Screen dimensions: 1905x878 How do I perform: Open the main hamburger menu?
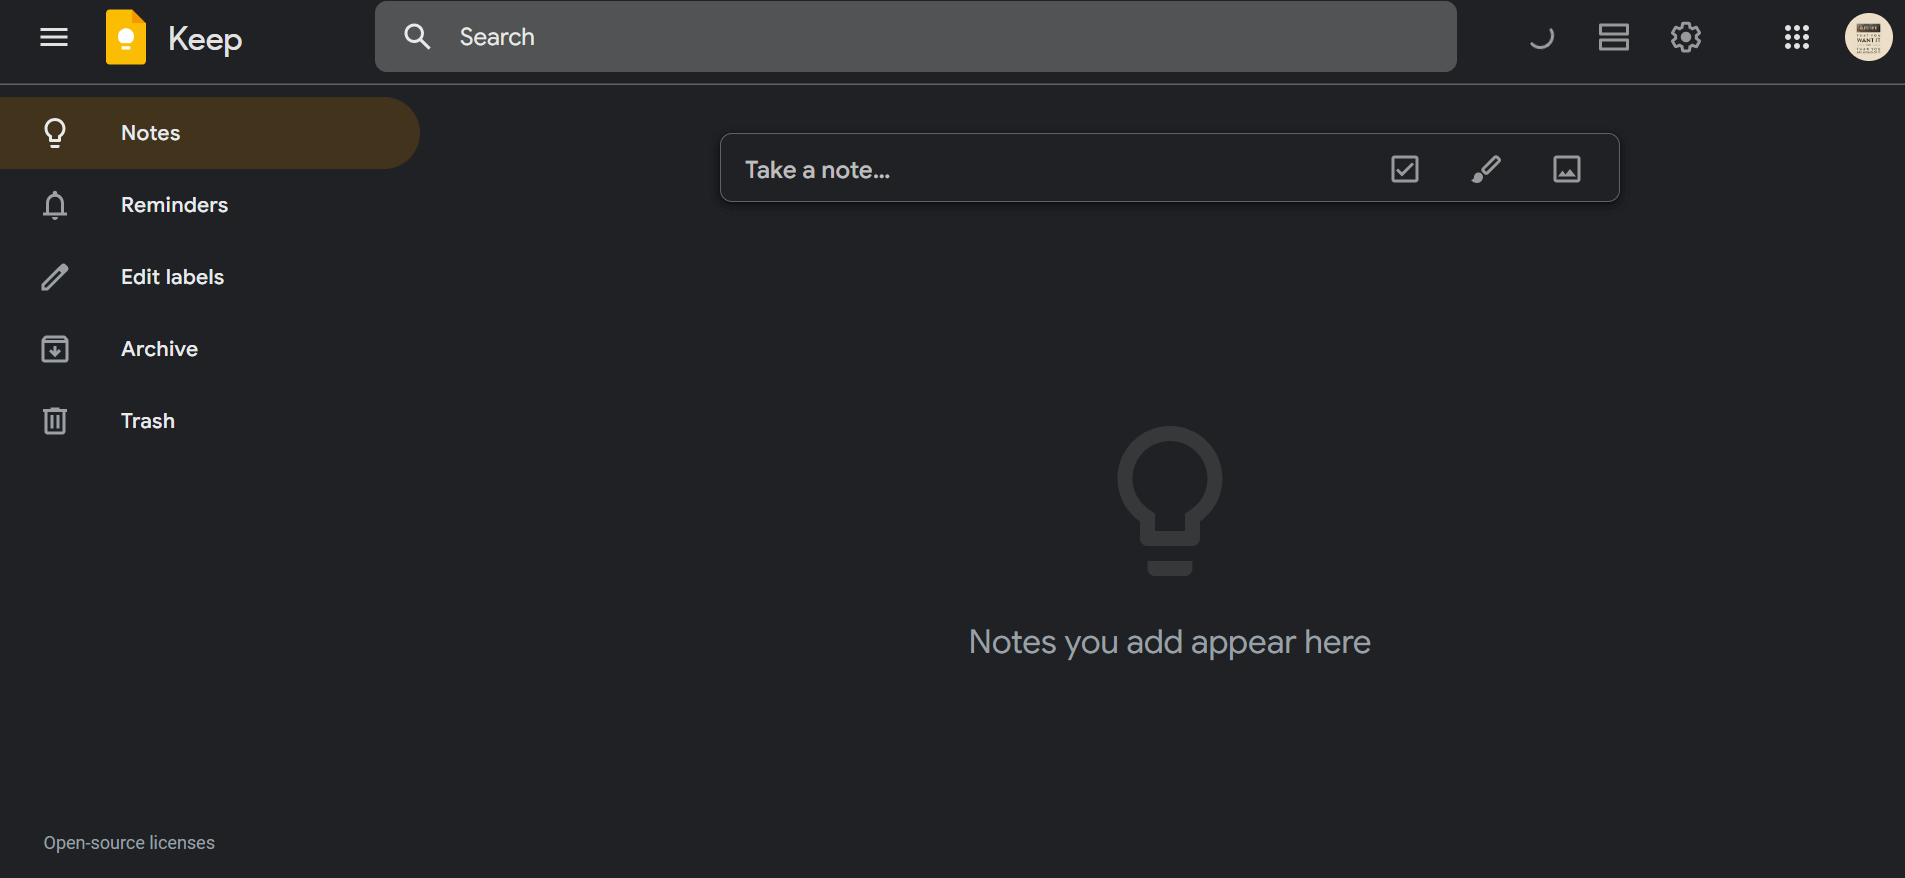click(54, 37)
